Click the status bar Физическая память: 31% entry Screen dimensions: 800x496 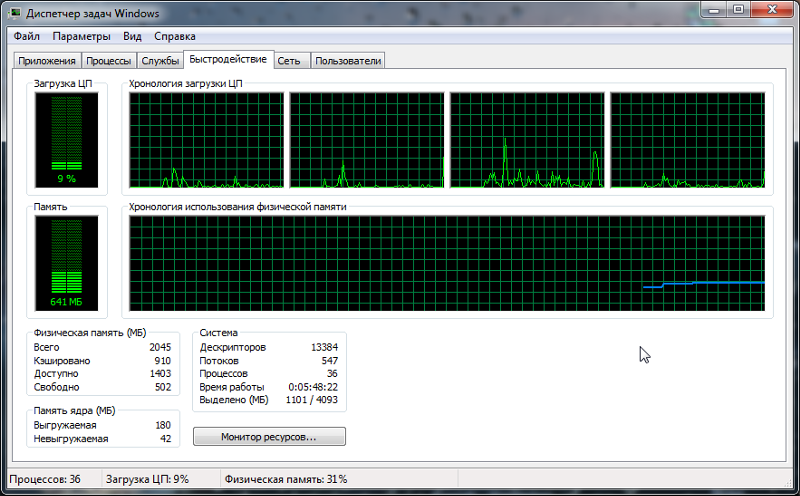[x=286, y=479]
